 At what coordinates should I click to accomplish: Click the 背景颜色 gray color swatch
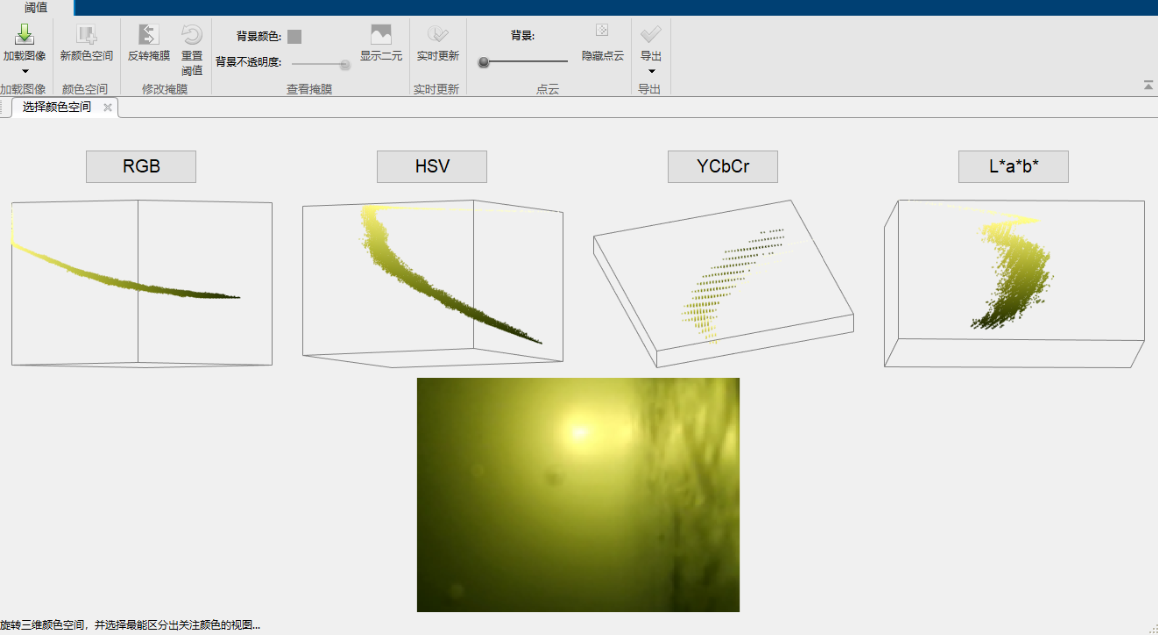click(294, 37)
